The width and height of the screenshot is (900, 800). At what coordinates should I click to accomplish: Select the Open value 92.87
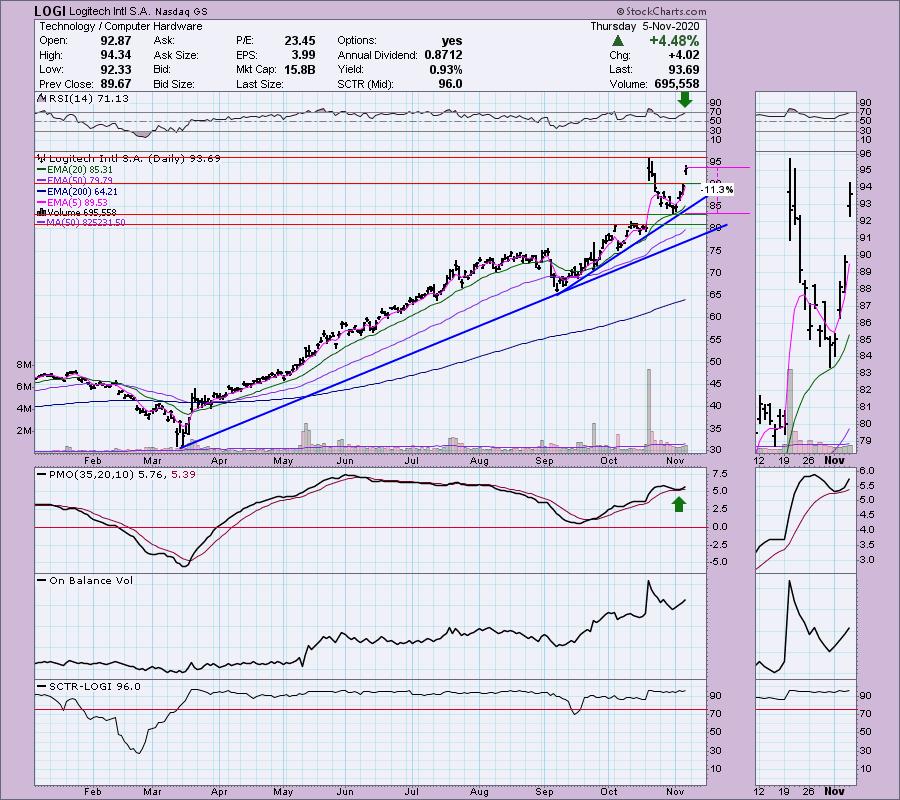[116, 41]
